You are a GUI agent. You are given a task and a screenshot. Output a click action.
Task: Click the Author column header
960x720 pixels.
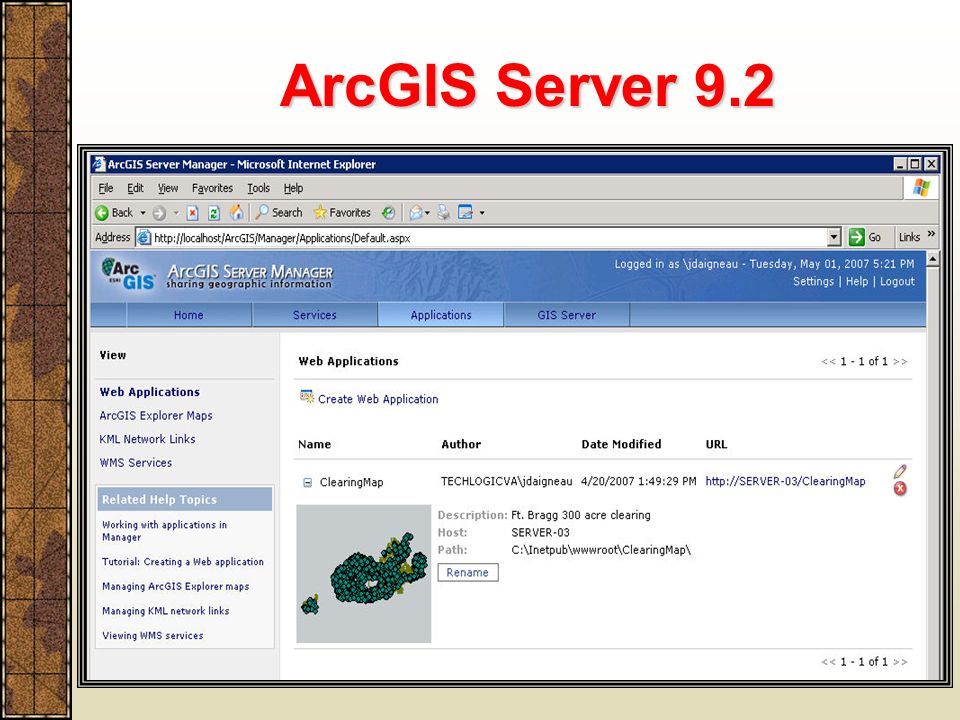pos(461,444)
